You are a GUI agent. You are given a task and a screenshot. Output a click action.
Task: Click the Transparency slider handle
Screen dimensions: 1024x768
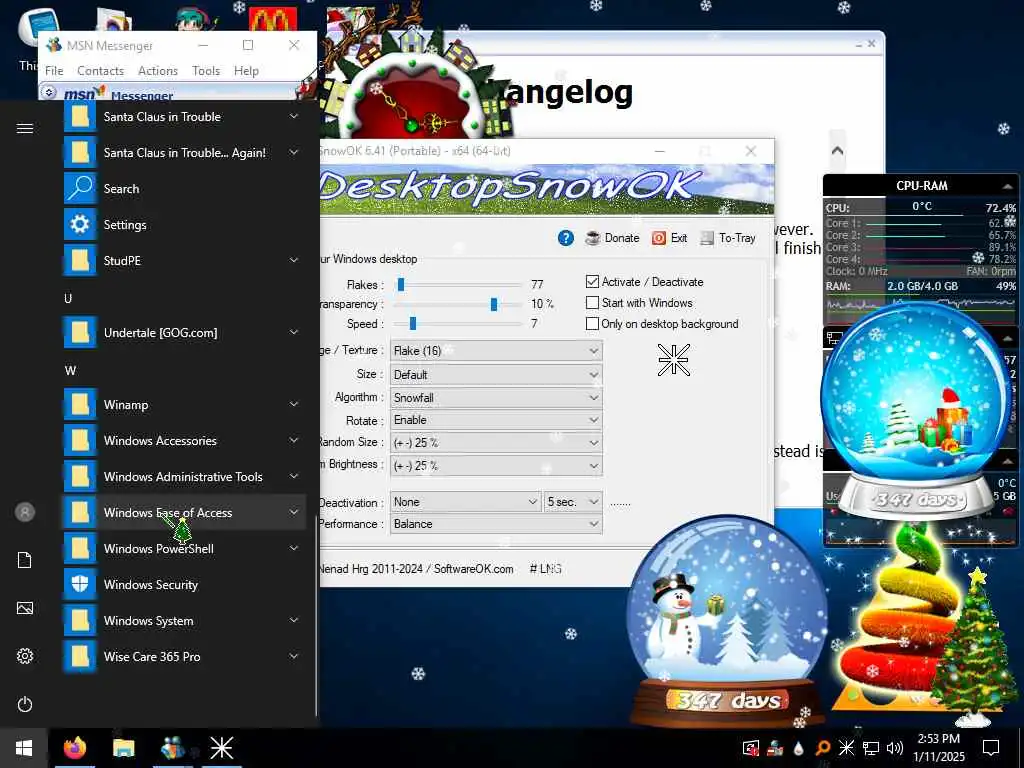[494, 304]
